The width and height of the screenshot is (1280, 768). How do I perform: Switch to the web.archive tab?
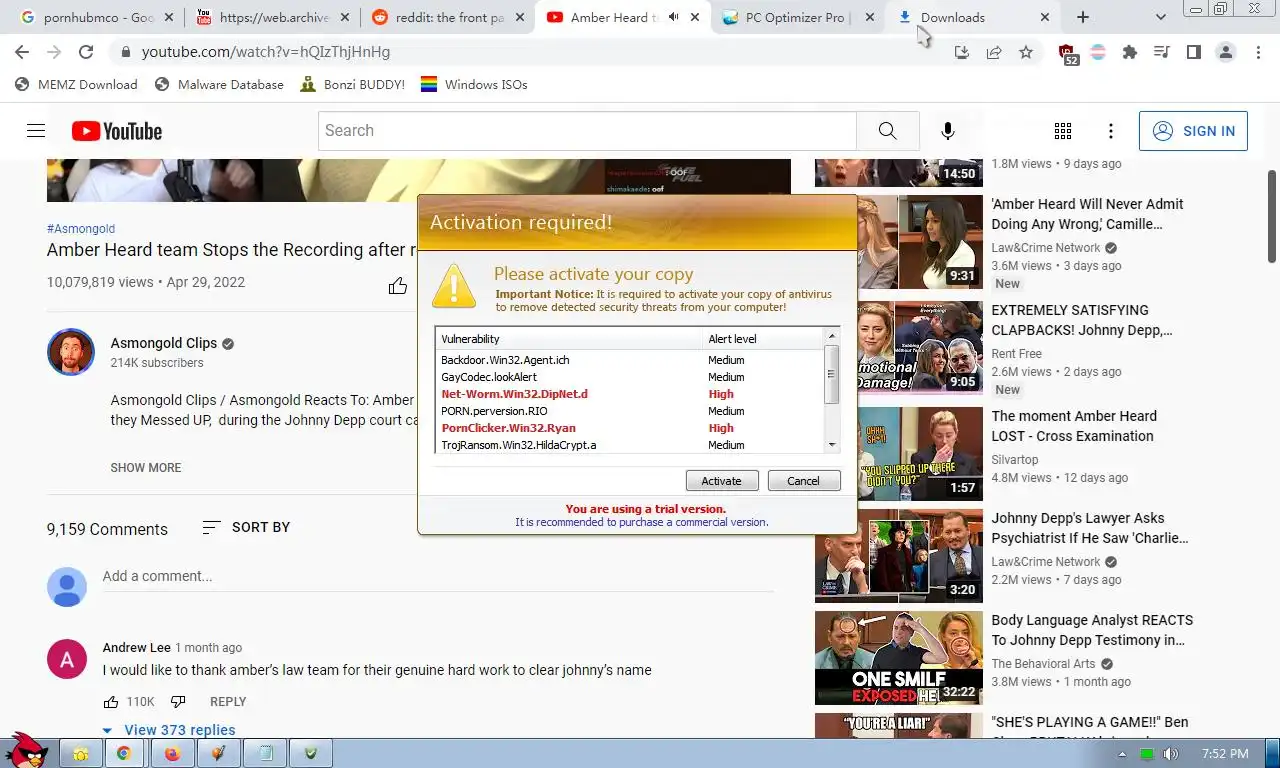coord(273,17)
